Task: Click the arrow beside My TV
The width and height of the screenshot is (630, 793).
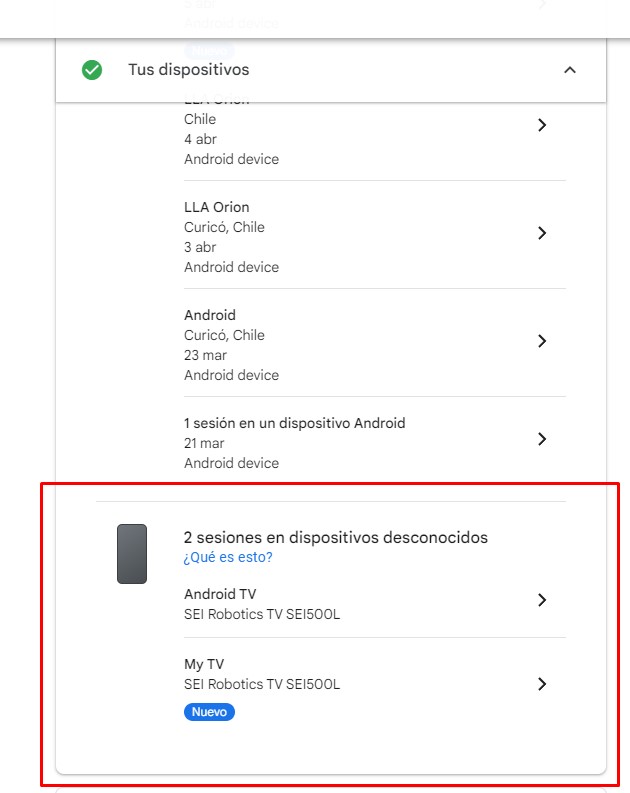Action: tap(542, 684)
